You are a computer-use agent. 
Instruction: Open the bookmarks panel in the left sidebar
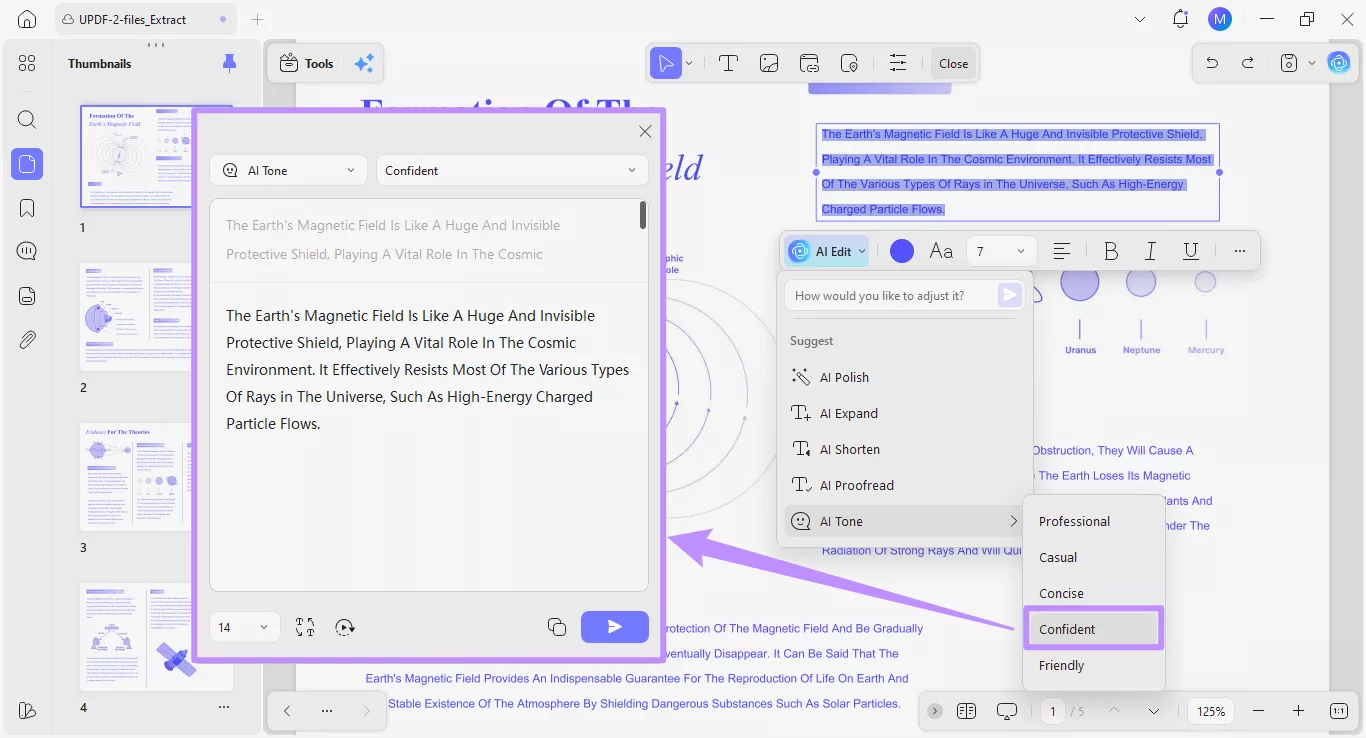pyautogui.click(x=27, y=208)
